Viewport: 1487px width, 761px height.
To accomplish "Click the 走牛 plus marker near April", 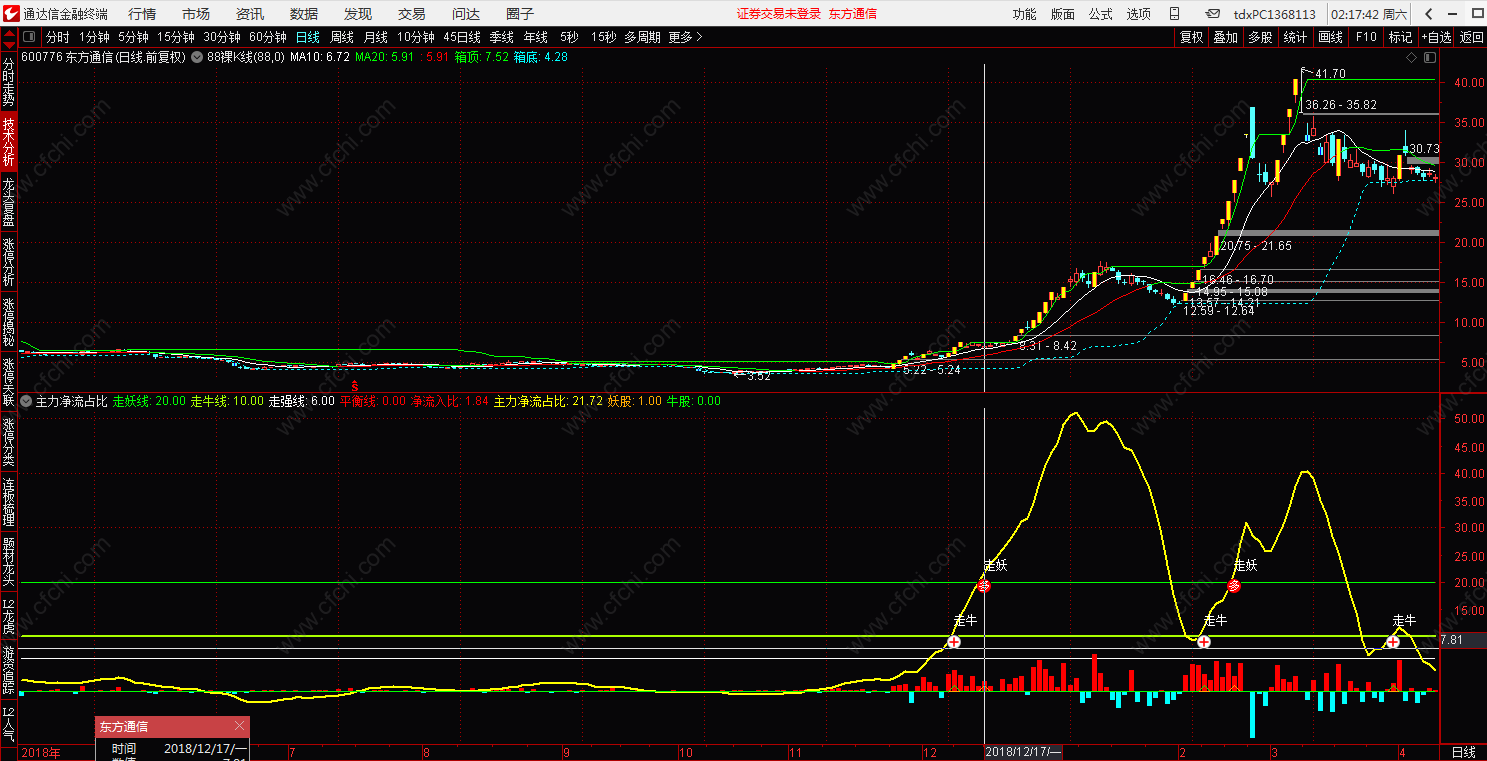I will click(x=1392, y=641).
